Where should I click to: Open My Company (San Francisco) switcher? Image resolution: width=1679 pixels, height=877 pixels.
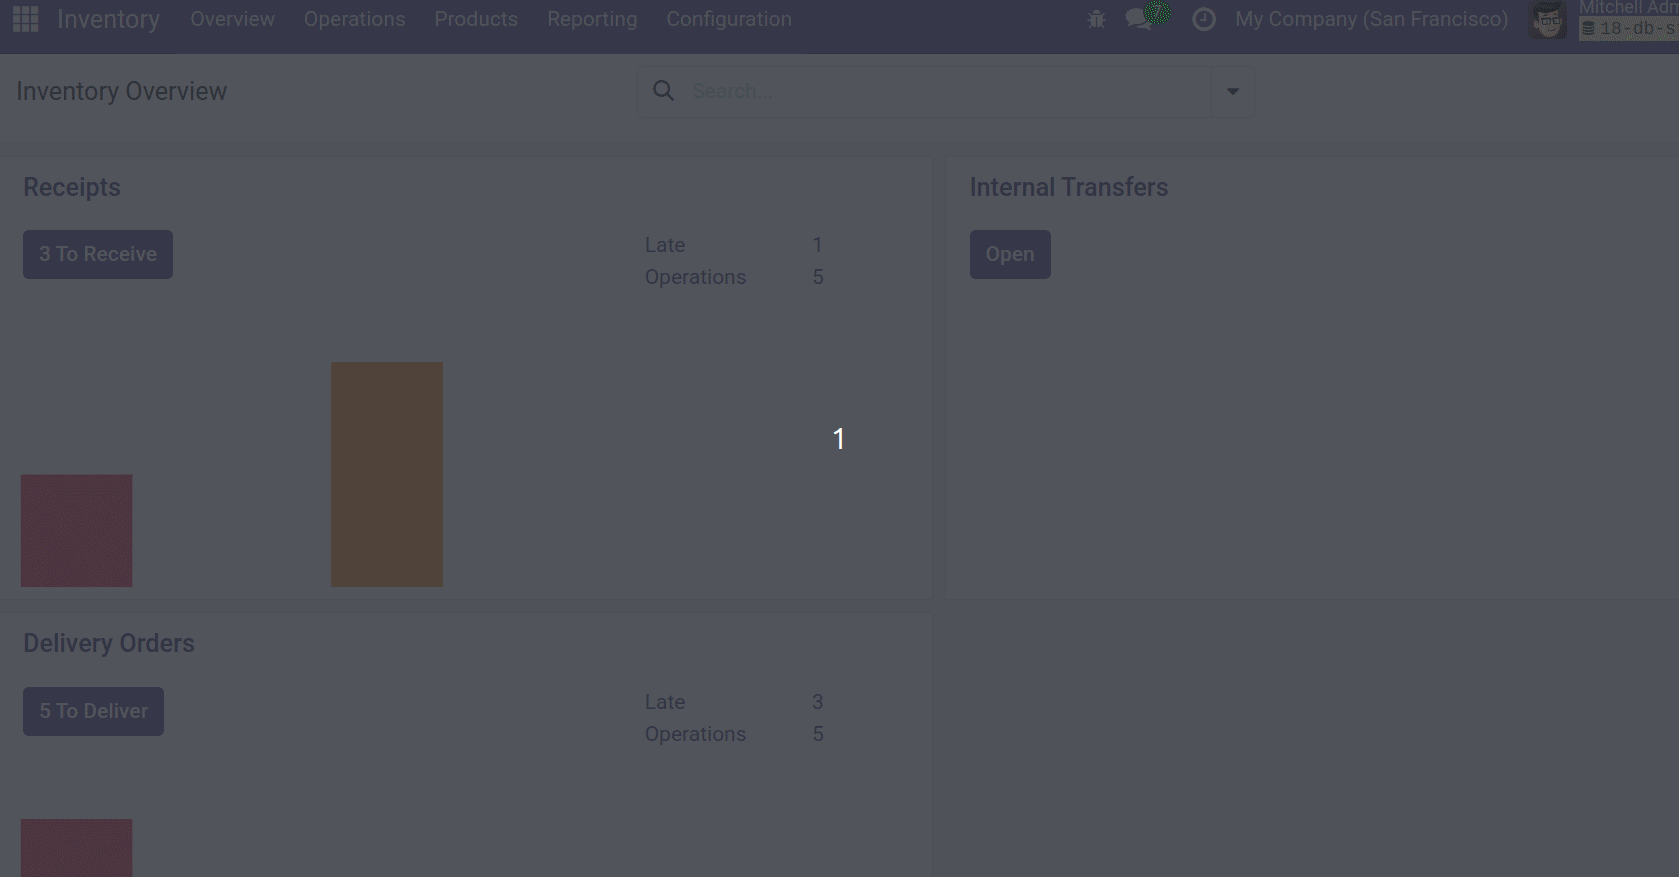click(x=1371, y=19)
